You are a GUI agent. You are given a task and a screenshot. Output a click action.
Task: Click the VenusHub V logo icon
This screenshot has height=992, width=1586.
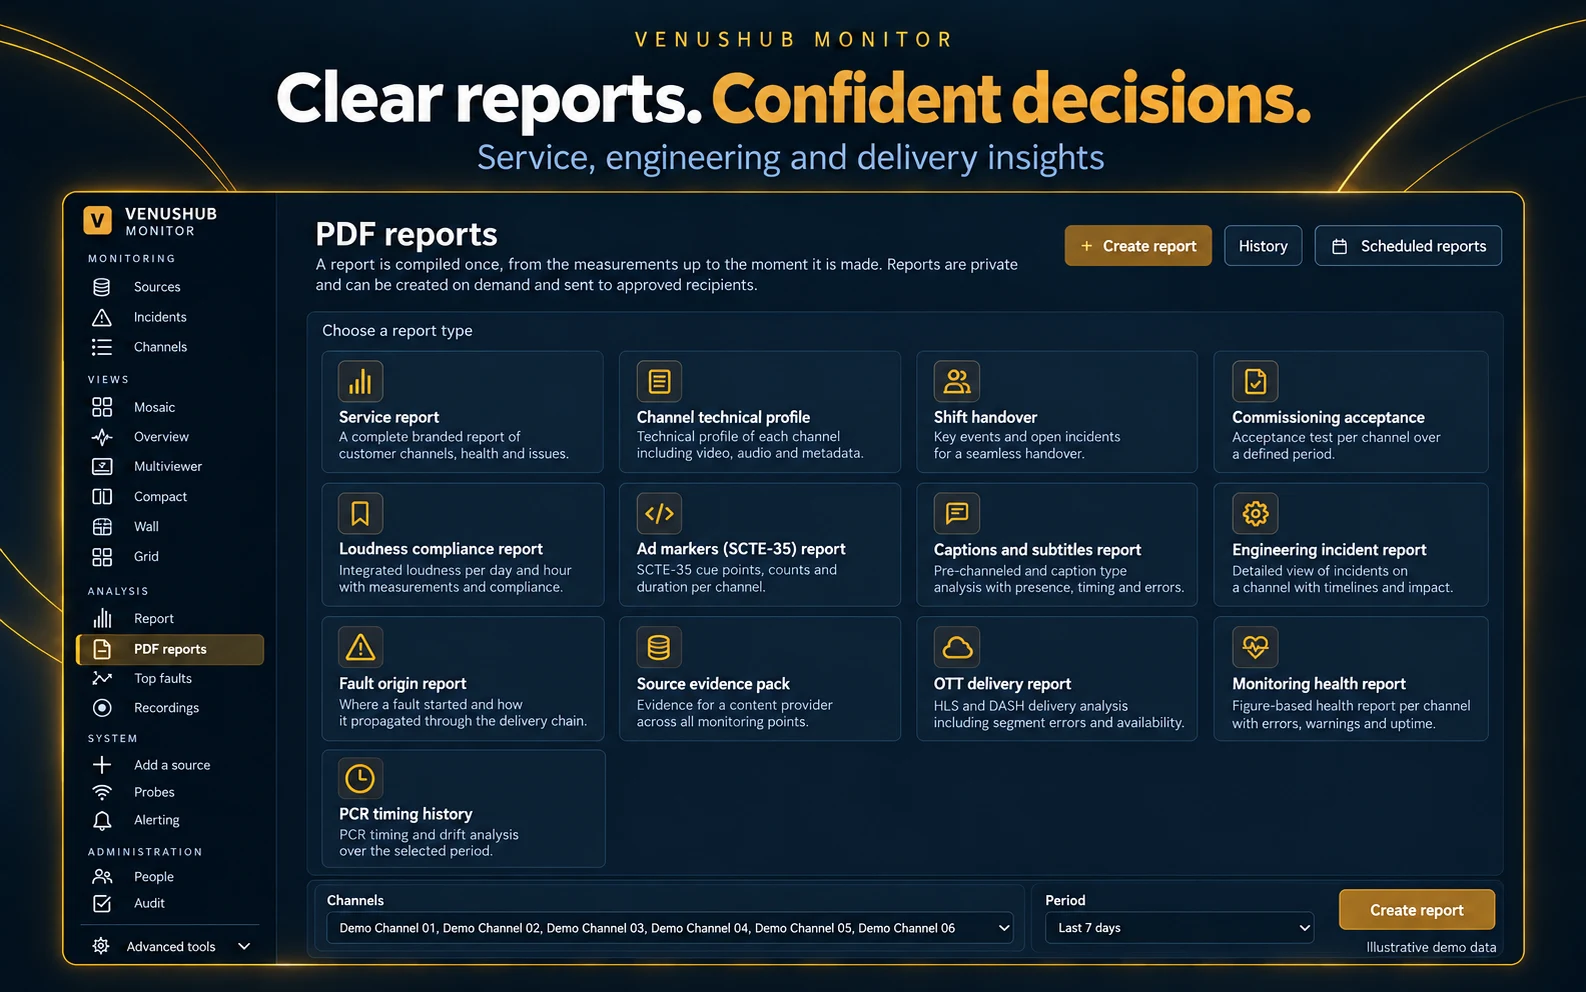point(97,220)
